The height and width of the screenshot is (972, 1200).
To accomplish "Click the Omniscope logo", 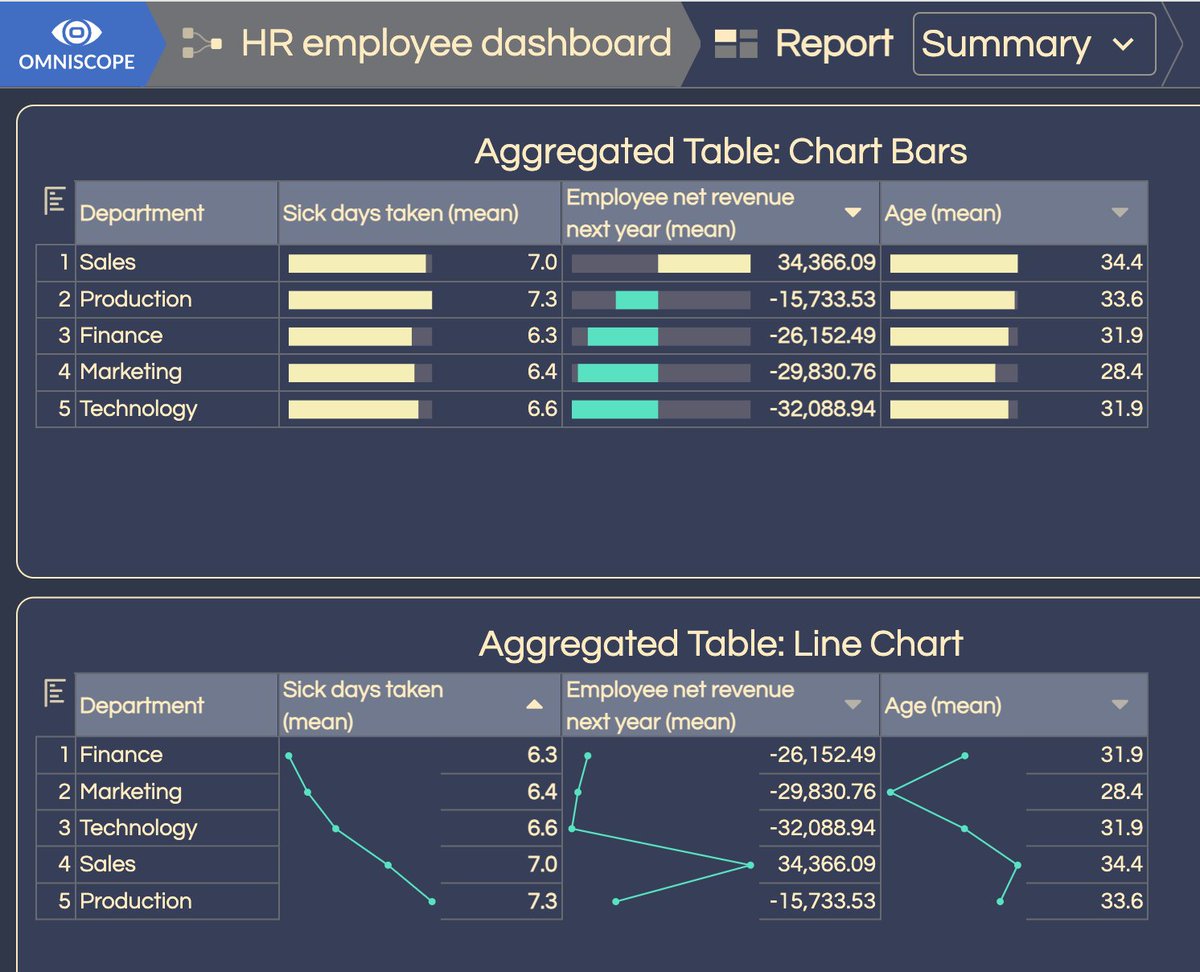I will coord(76,44).
